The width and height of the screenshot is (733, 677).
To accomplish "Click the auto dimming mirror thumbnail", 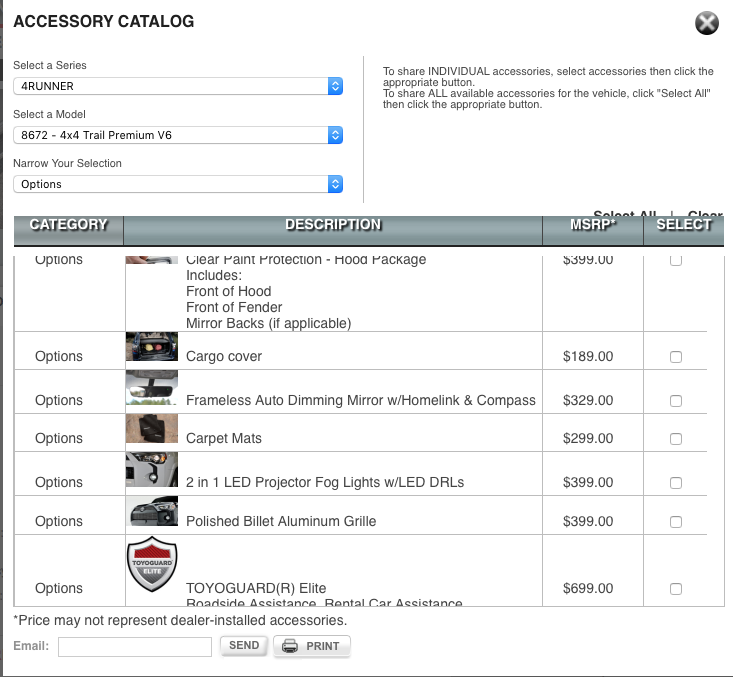I will point(152,388).
